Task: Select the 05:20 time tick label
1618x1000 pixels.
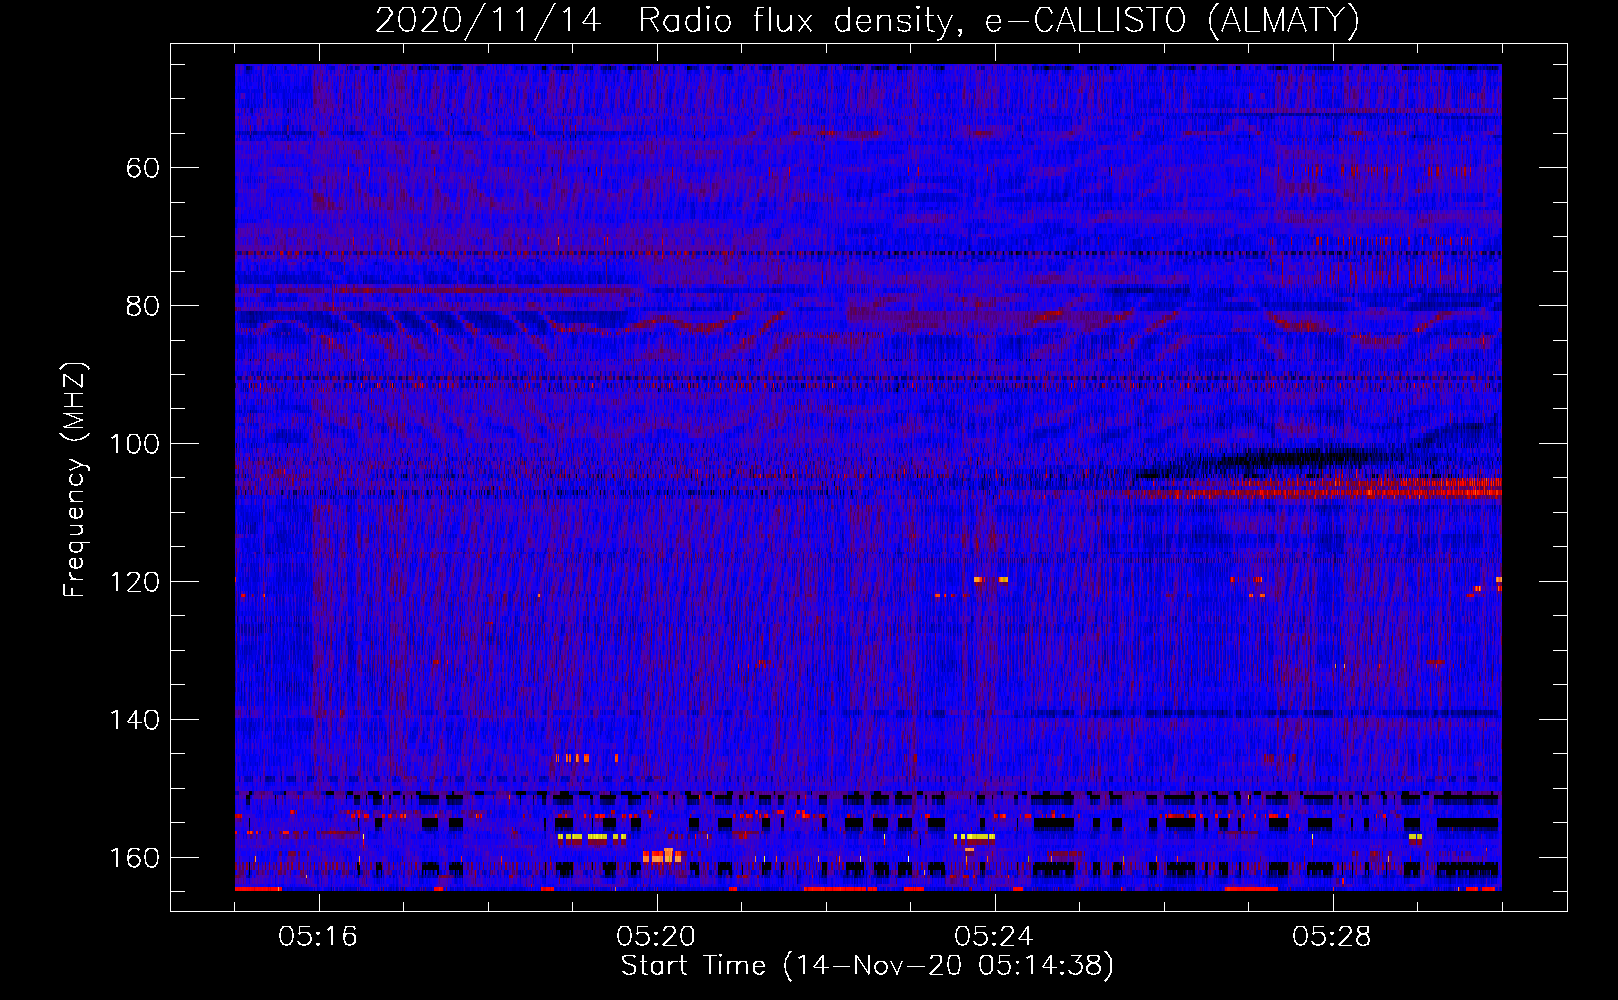Action: coord(656,937)
